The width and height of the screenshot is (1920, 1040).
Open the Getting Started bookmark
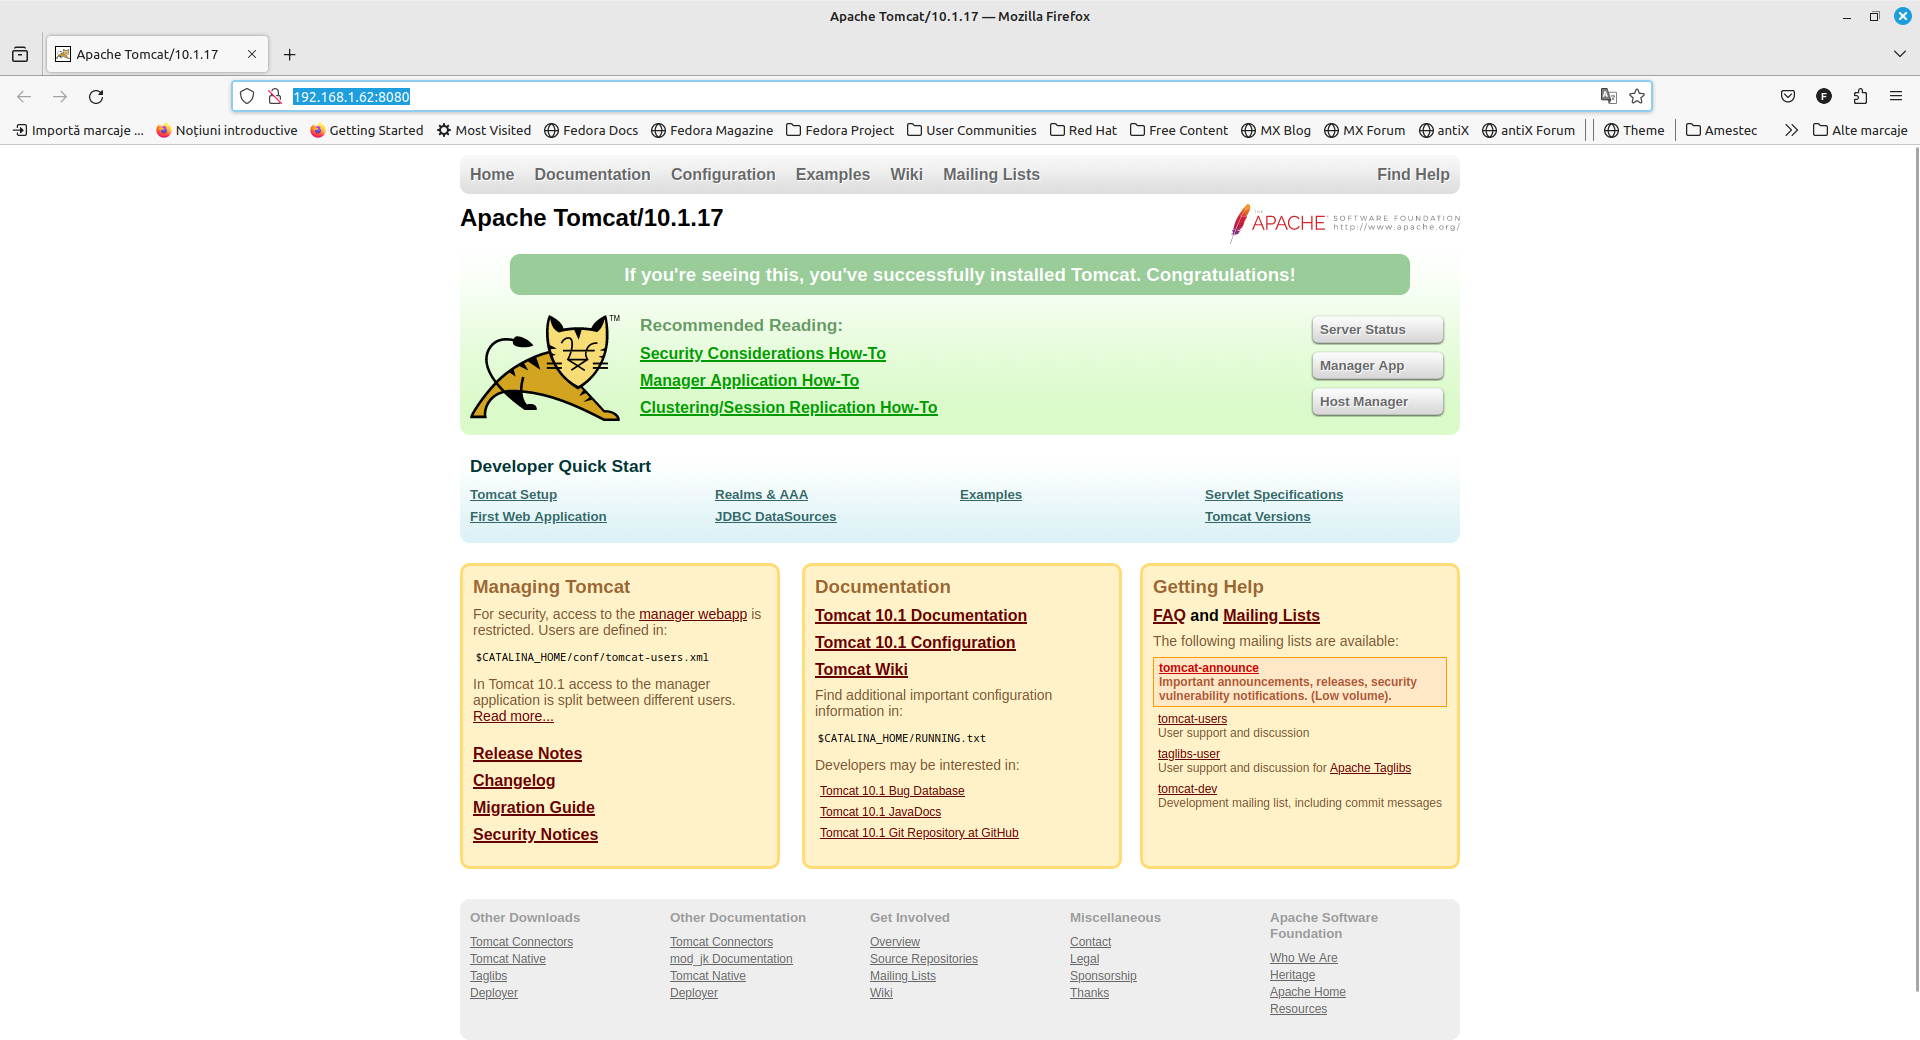click(x=367, y=130)
